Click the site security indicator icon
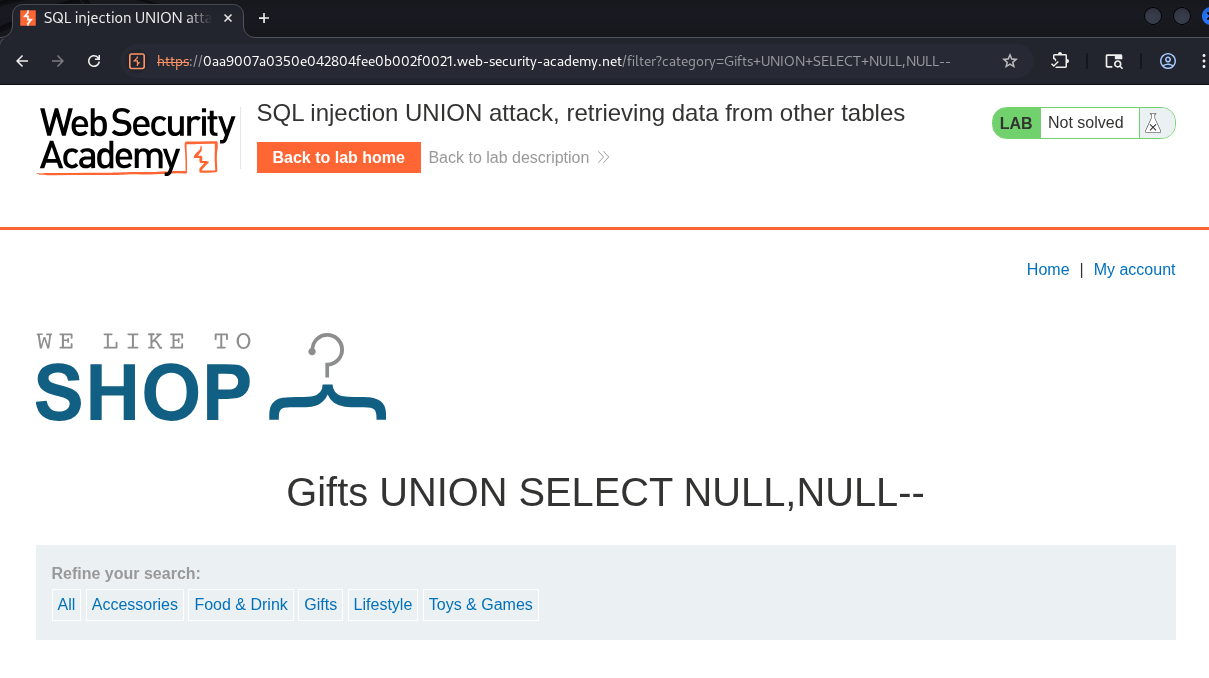Screen dimensions: 1209x678 [x=138, y=61]
